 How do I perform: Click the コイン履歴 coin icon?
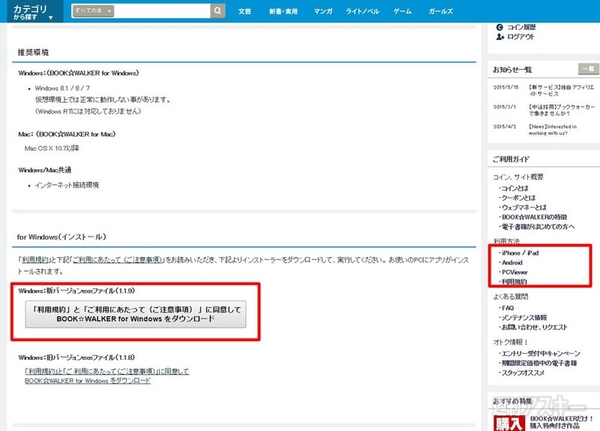click(499, 27)
